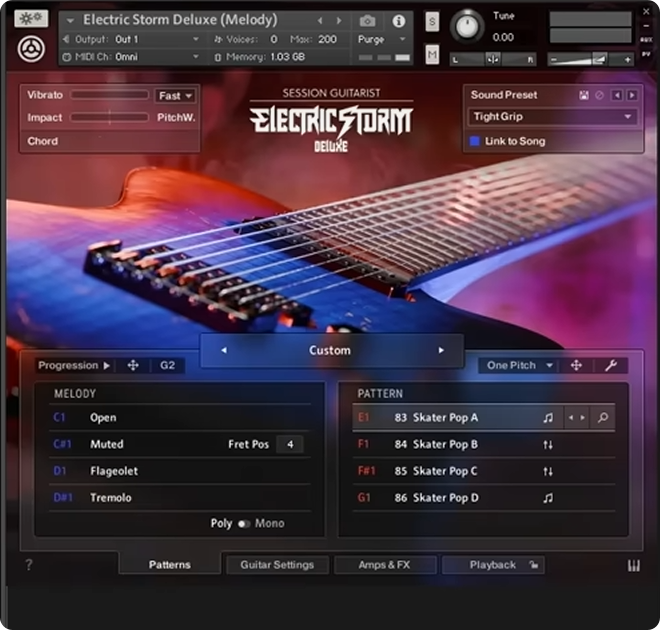Image resolution: width=660 pixels, height=630 pixels.
Task: Click the Vibrato amount slider
Action: pyautogui.click(x=109, y=95)
